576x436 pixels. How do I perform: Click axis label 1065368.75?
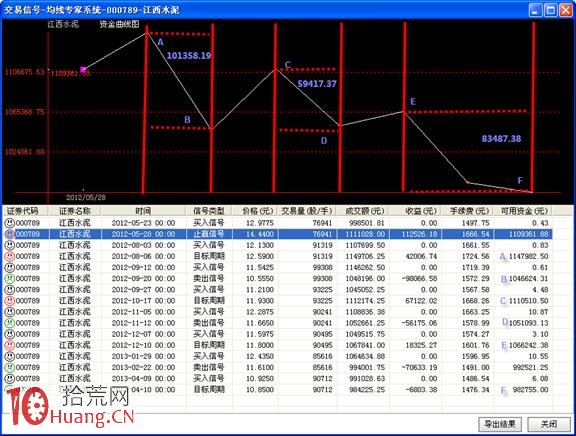pos(24,112)
